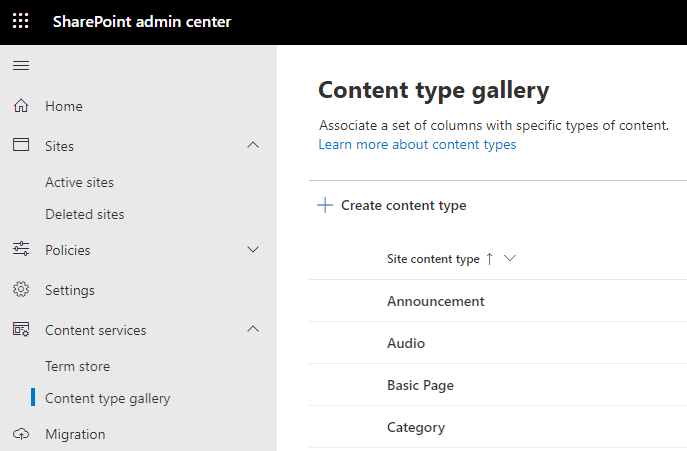Open Deleted sites page

[x=84, y=214]
